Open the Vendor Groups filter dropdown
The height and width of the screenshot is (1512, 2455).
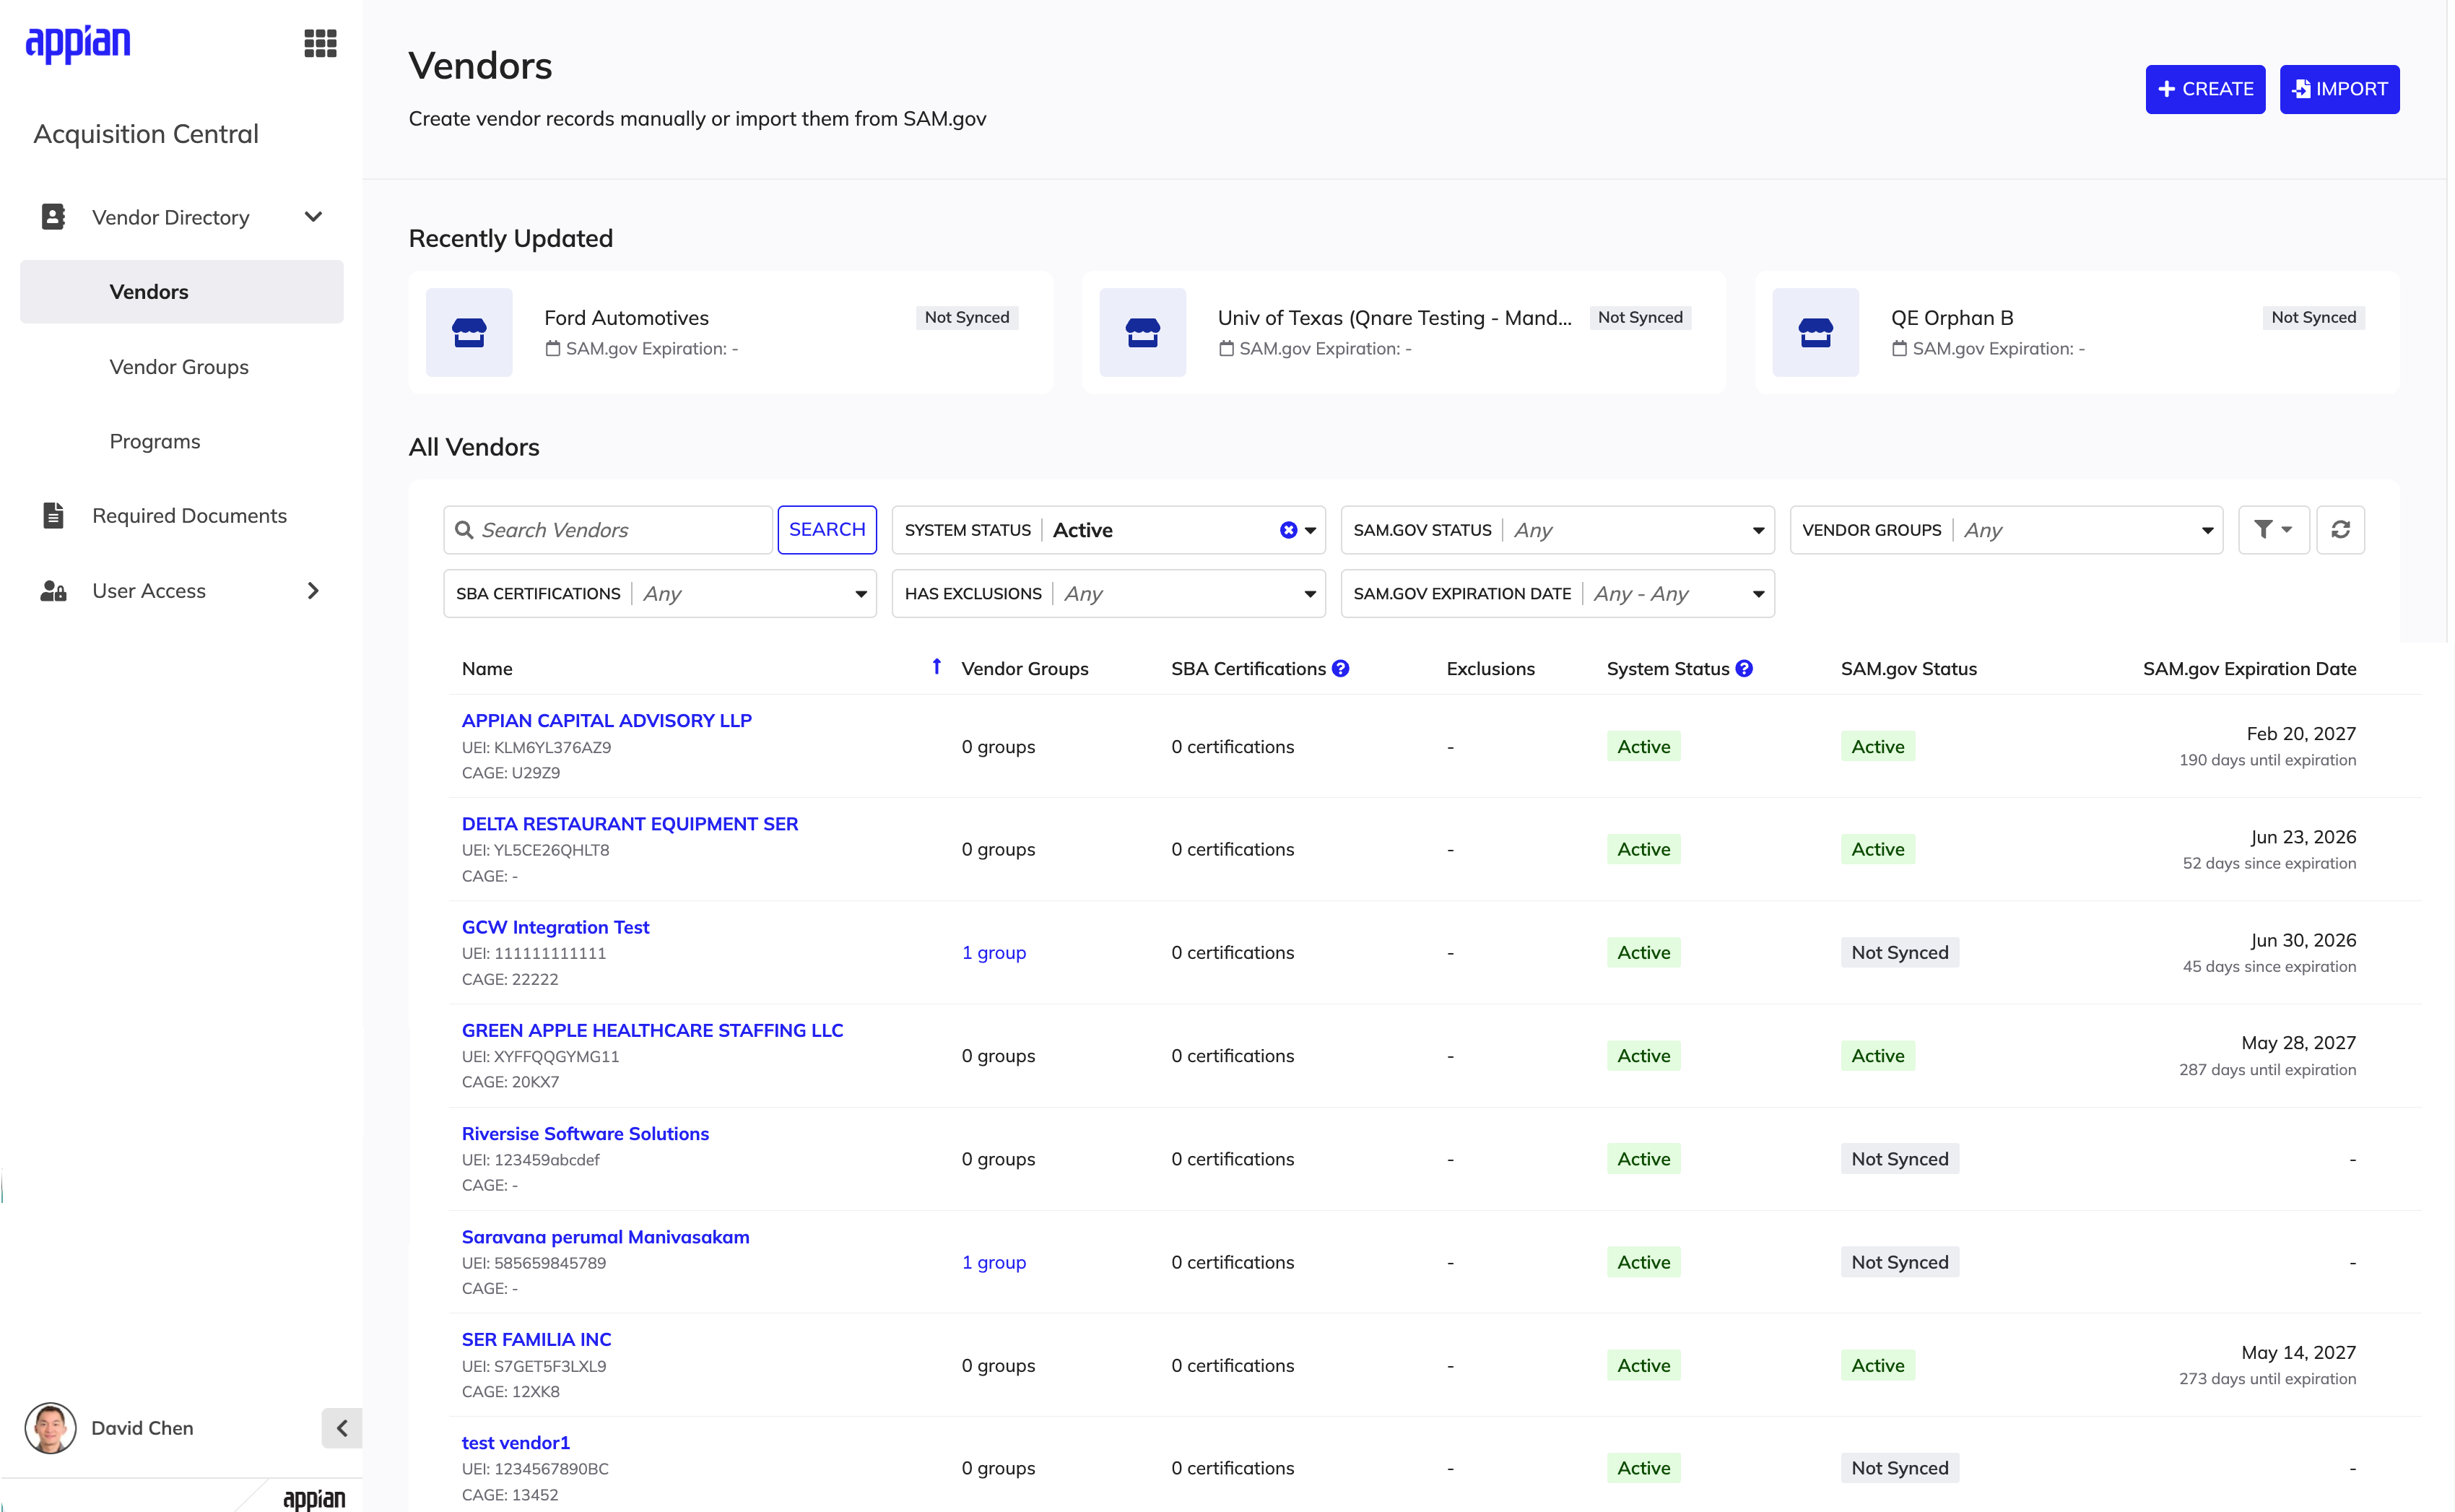click(2006, 530)
